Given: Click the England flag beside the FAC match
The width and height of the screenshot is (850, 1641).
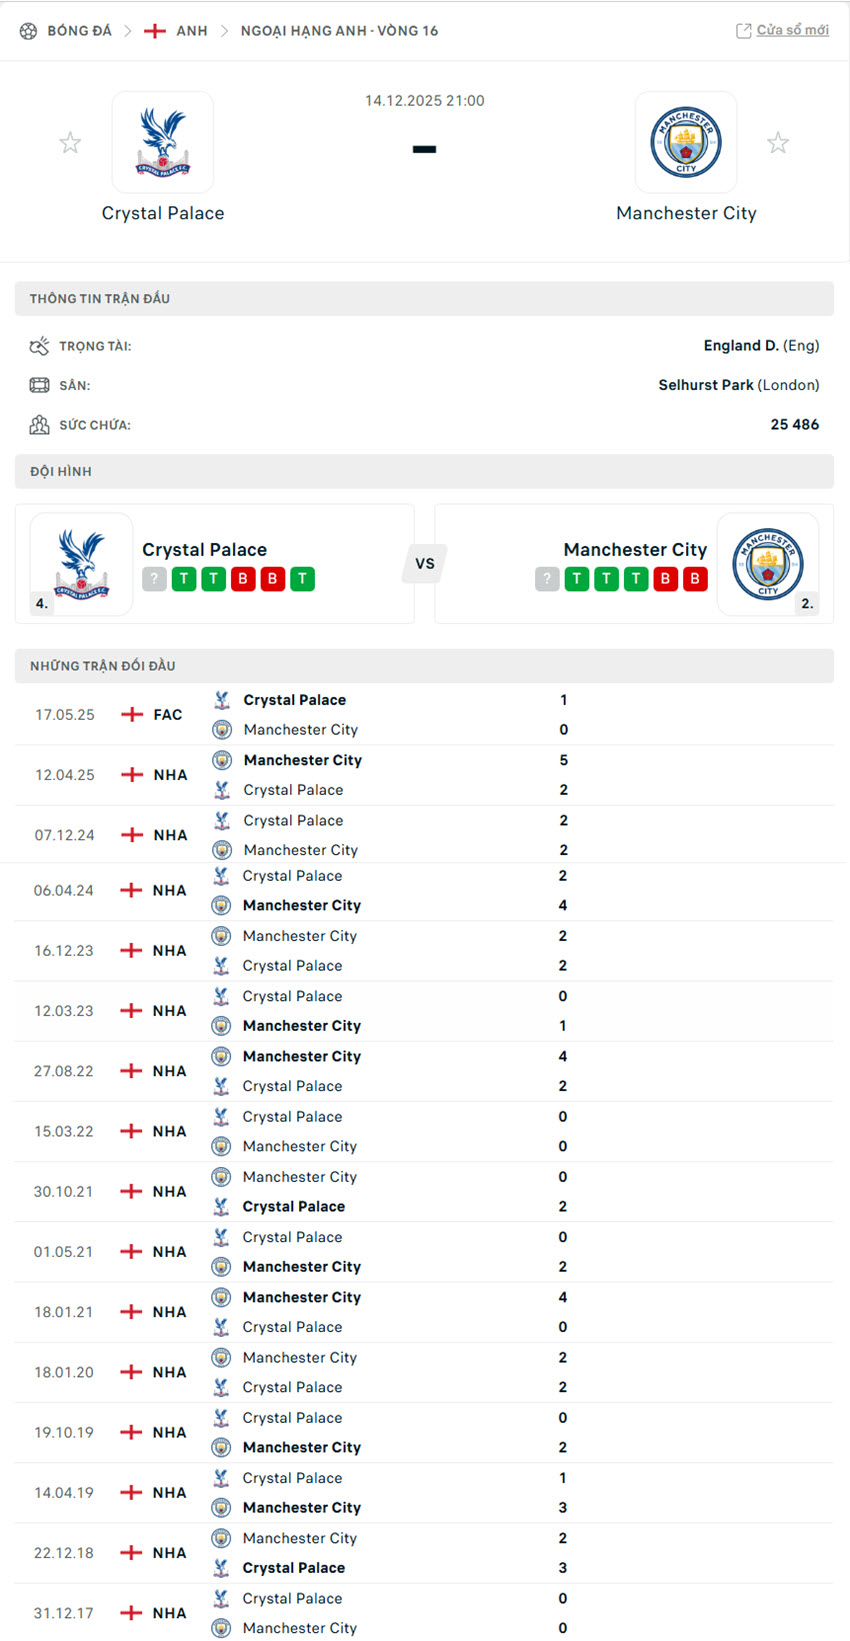Looking at the screenshot, I should [130, 714].
